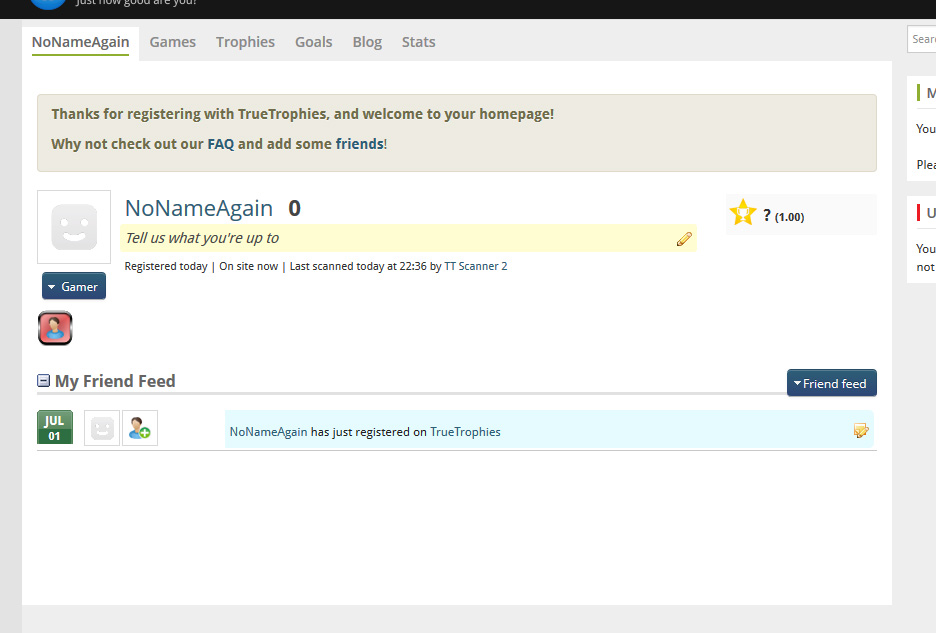Click the small avatar in feed row
Viewport: 936px width, 633px height.
102,428
